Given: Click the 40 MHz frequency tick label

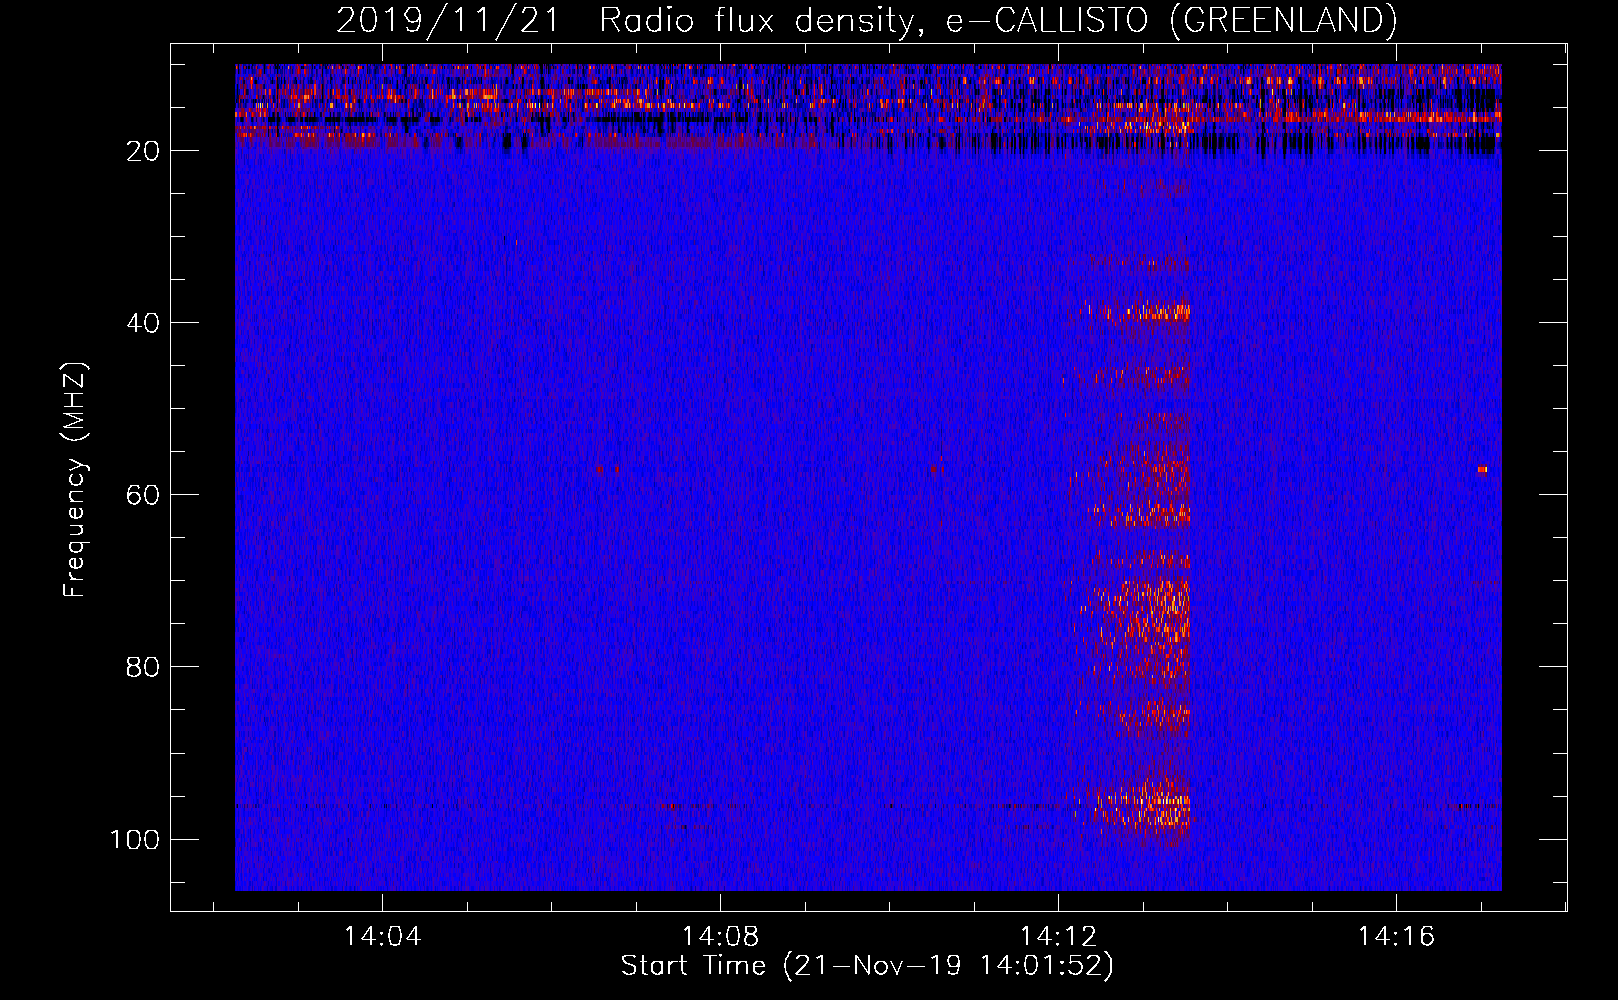Looking at the screenshot, I should (x=143, y=323).
